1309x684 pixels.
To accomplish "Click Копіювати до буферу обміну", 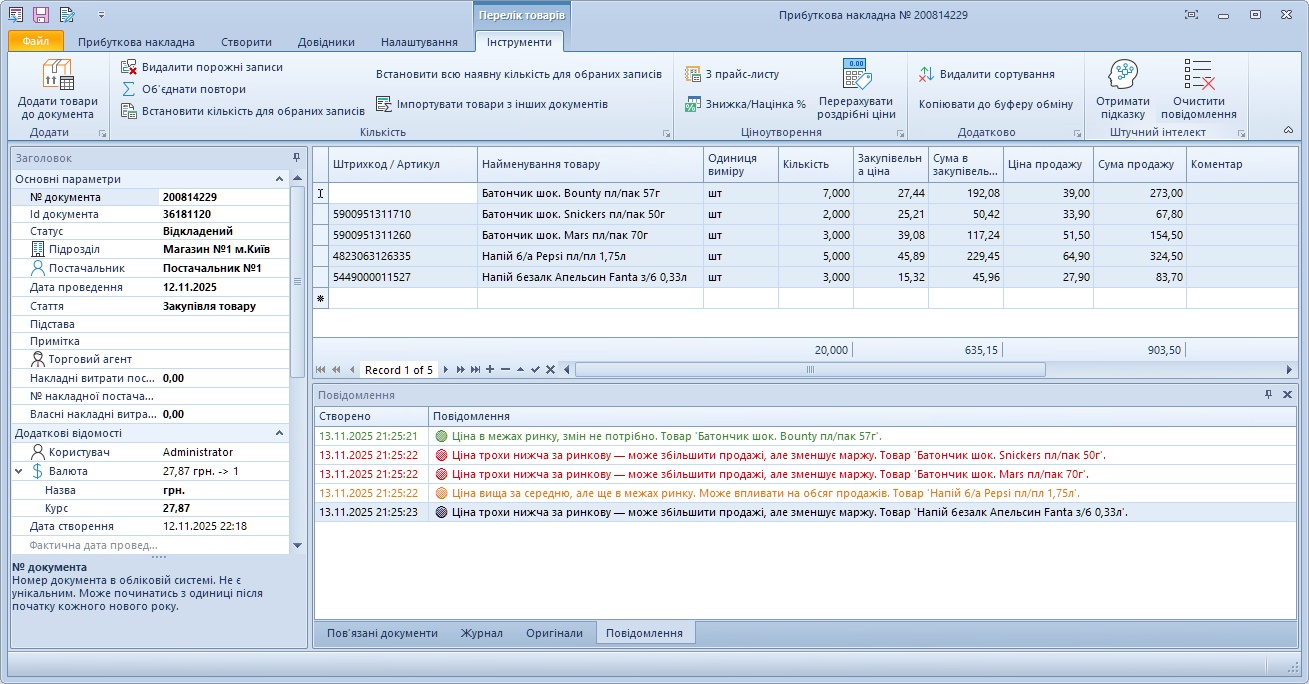I will click(x=995, y=104).
